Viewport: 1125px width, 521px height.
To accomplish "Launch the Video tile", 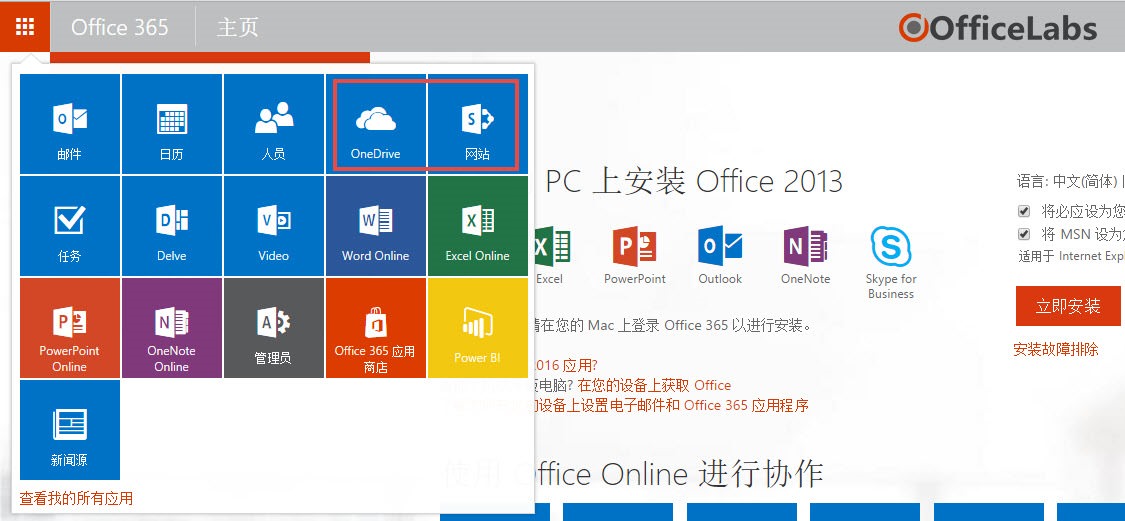I will 273,226.
